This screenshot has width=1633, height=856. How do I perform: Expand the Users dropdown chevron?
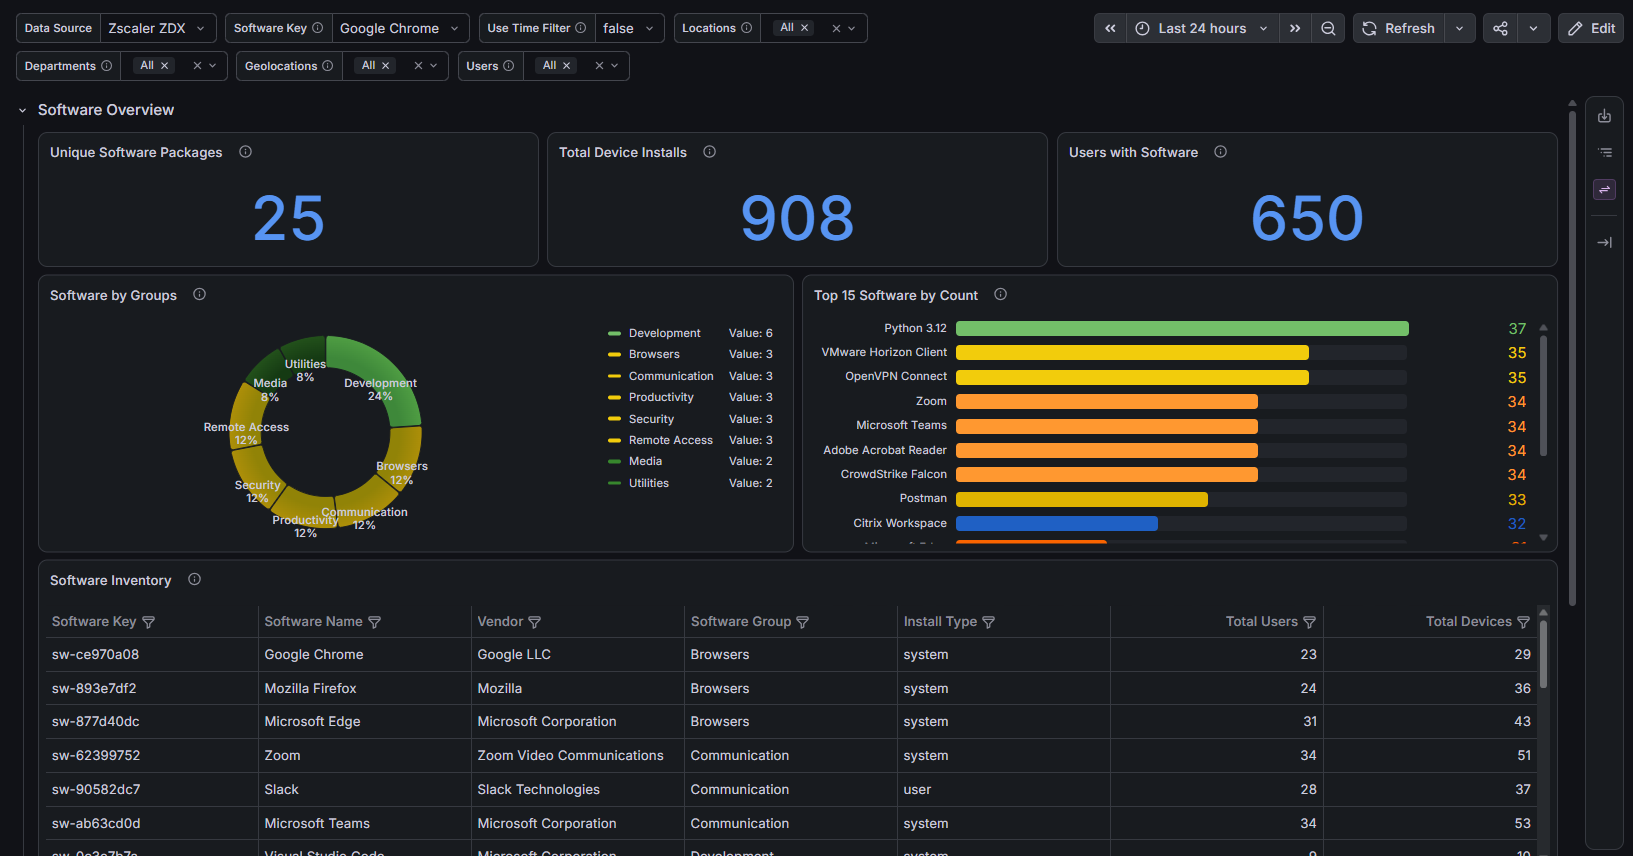(614, 66)
